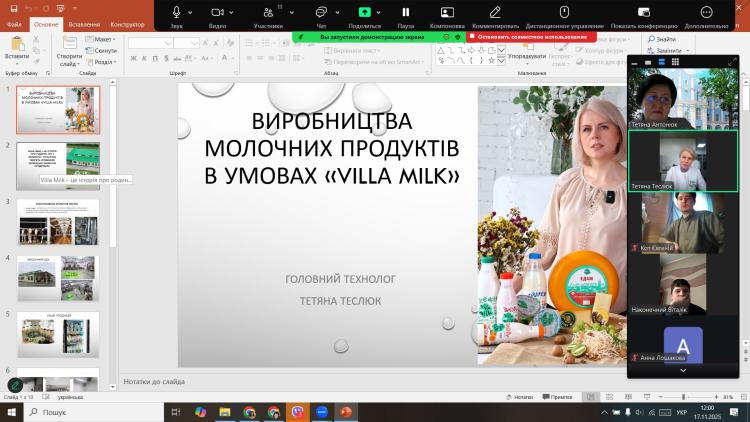Click the zoom in plus button
Image resolution: width=750 pixels, height=422 pixels.
click(716, 397)
